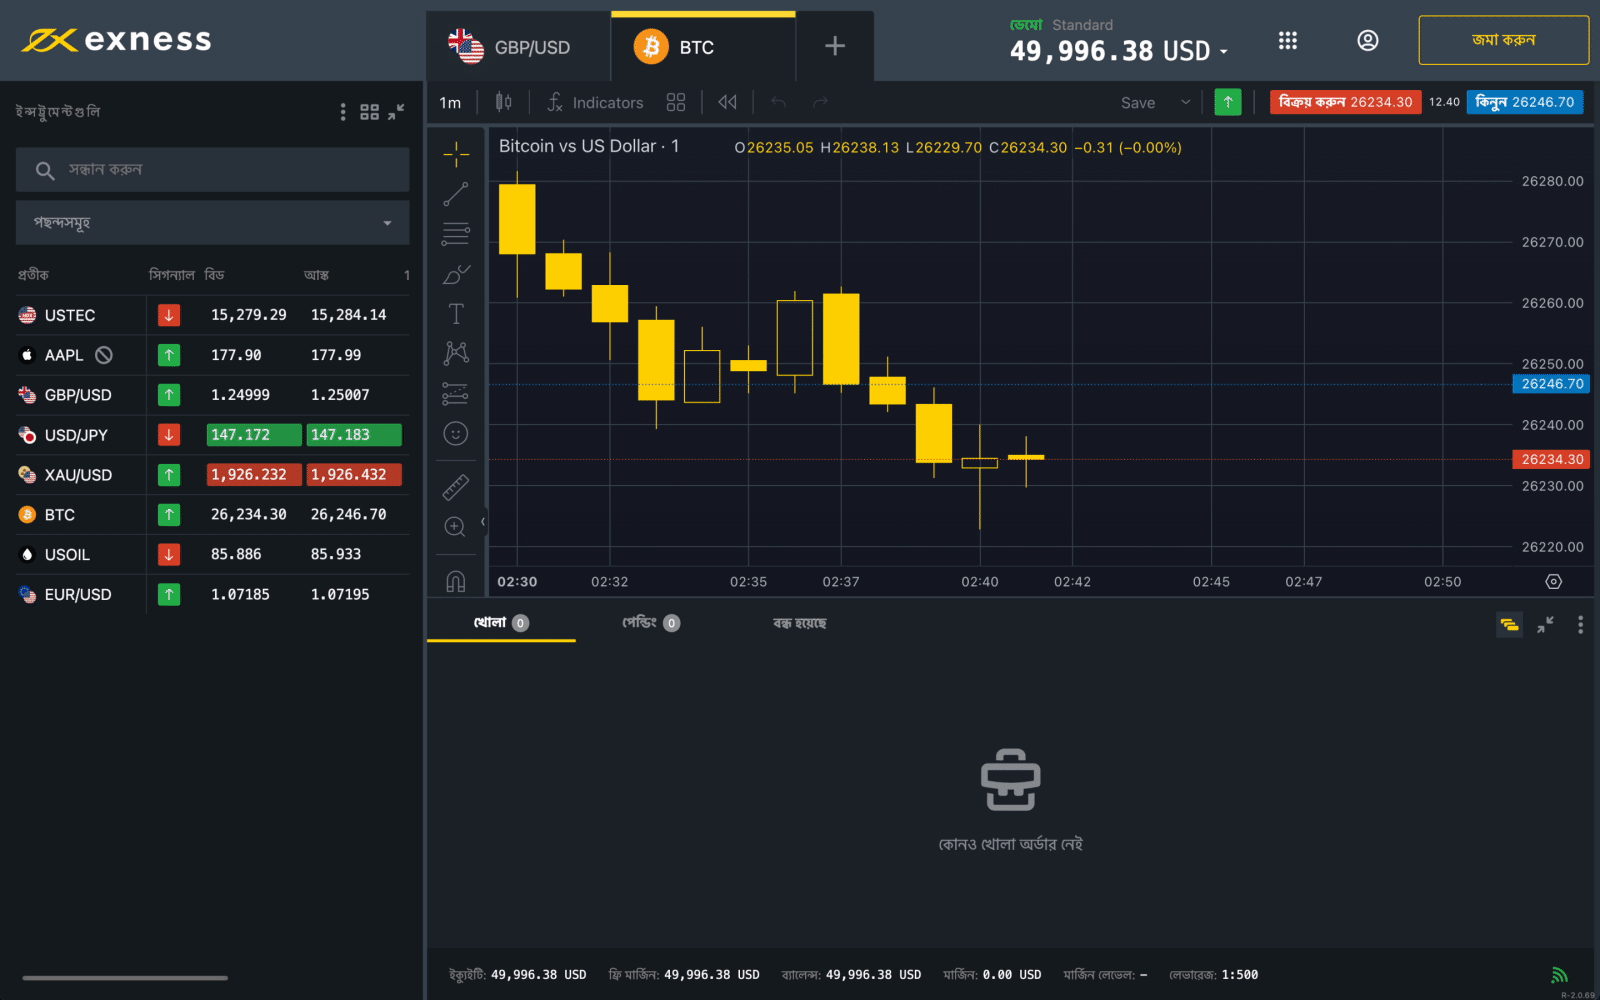Viewport: 1600px width, 1000px height.
Task: Open the Indicators menu
Action: [595, 102]
